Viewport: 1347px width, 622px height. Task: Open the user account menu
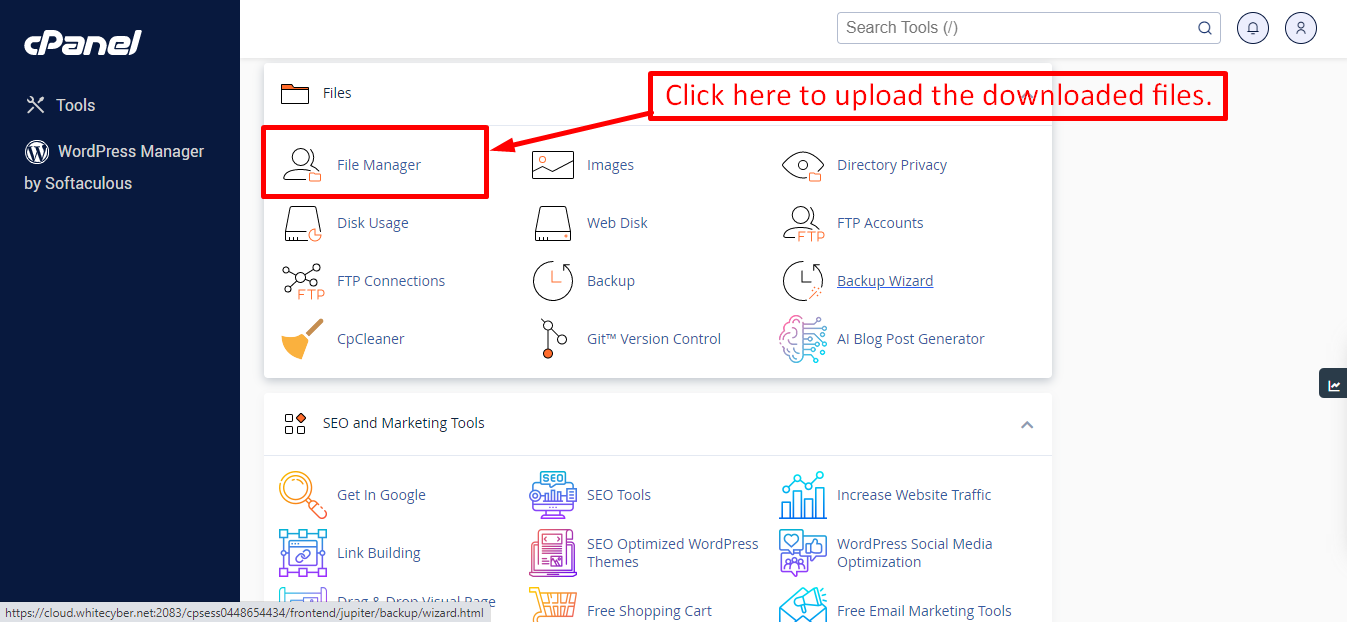tap(1300, 28)
